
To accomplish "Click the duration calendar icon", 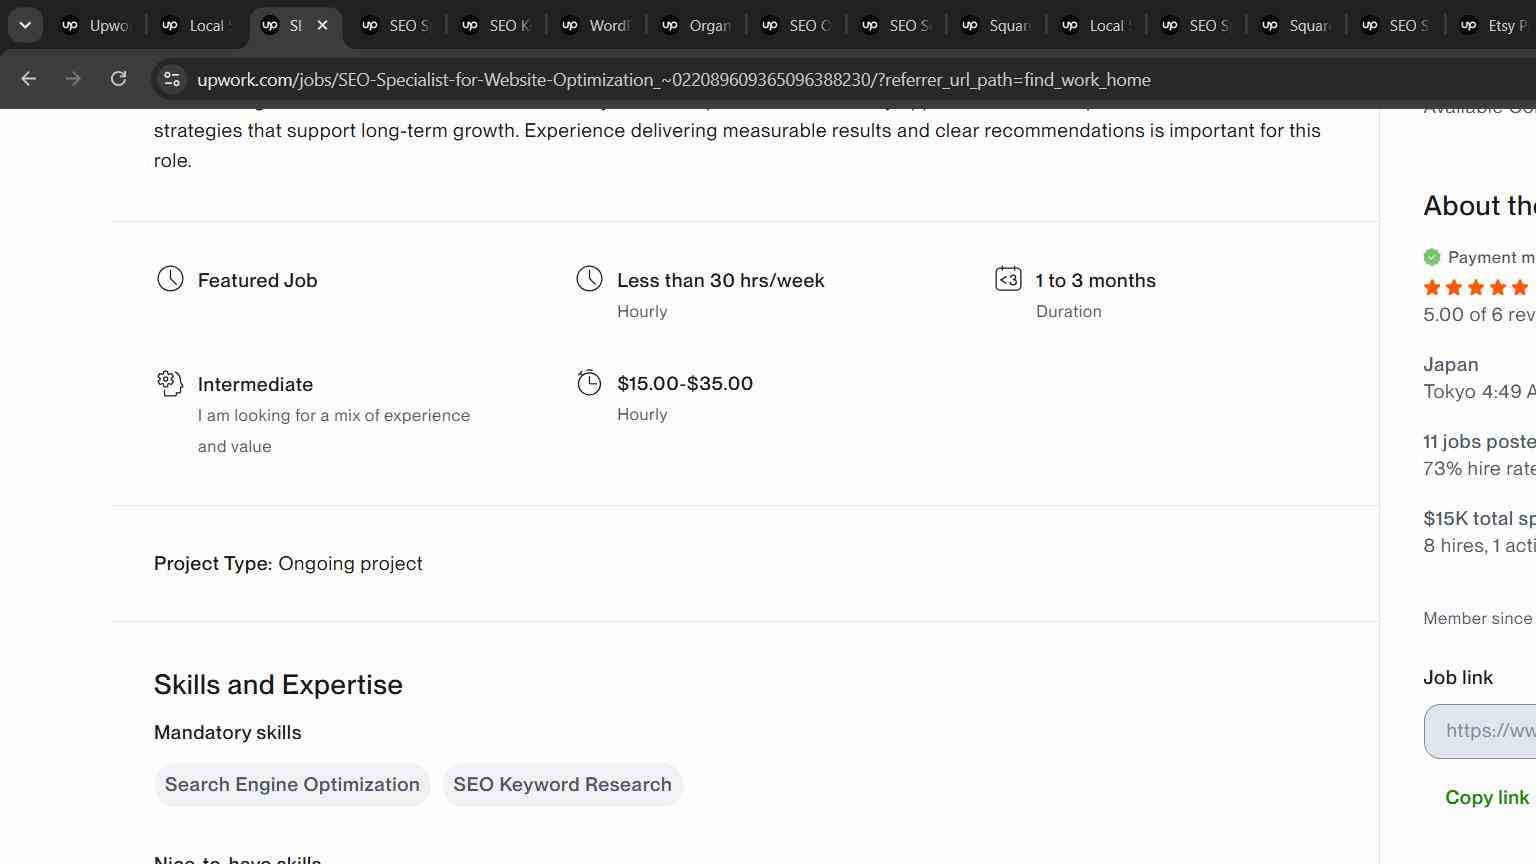I will [x=1008, y=279].
